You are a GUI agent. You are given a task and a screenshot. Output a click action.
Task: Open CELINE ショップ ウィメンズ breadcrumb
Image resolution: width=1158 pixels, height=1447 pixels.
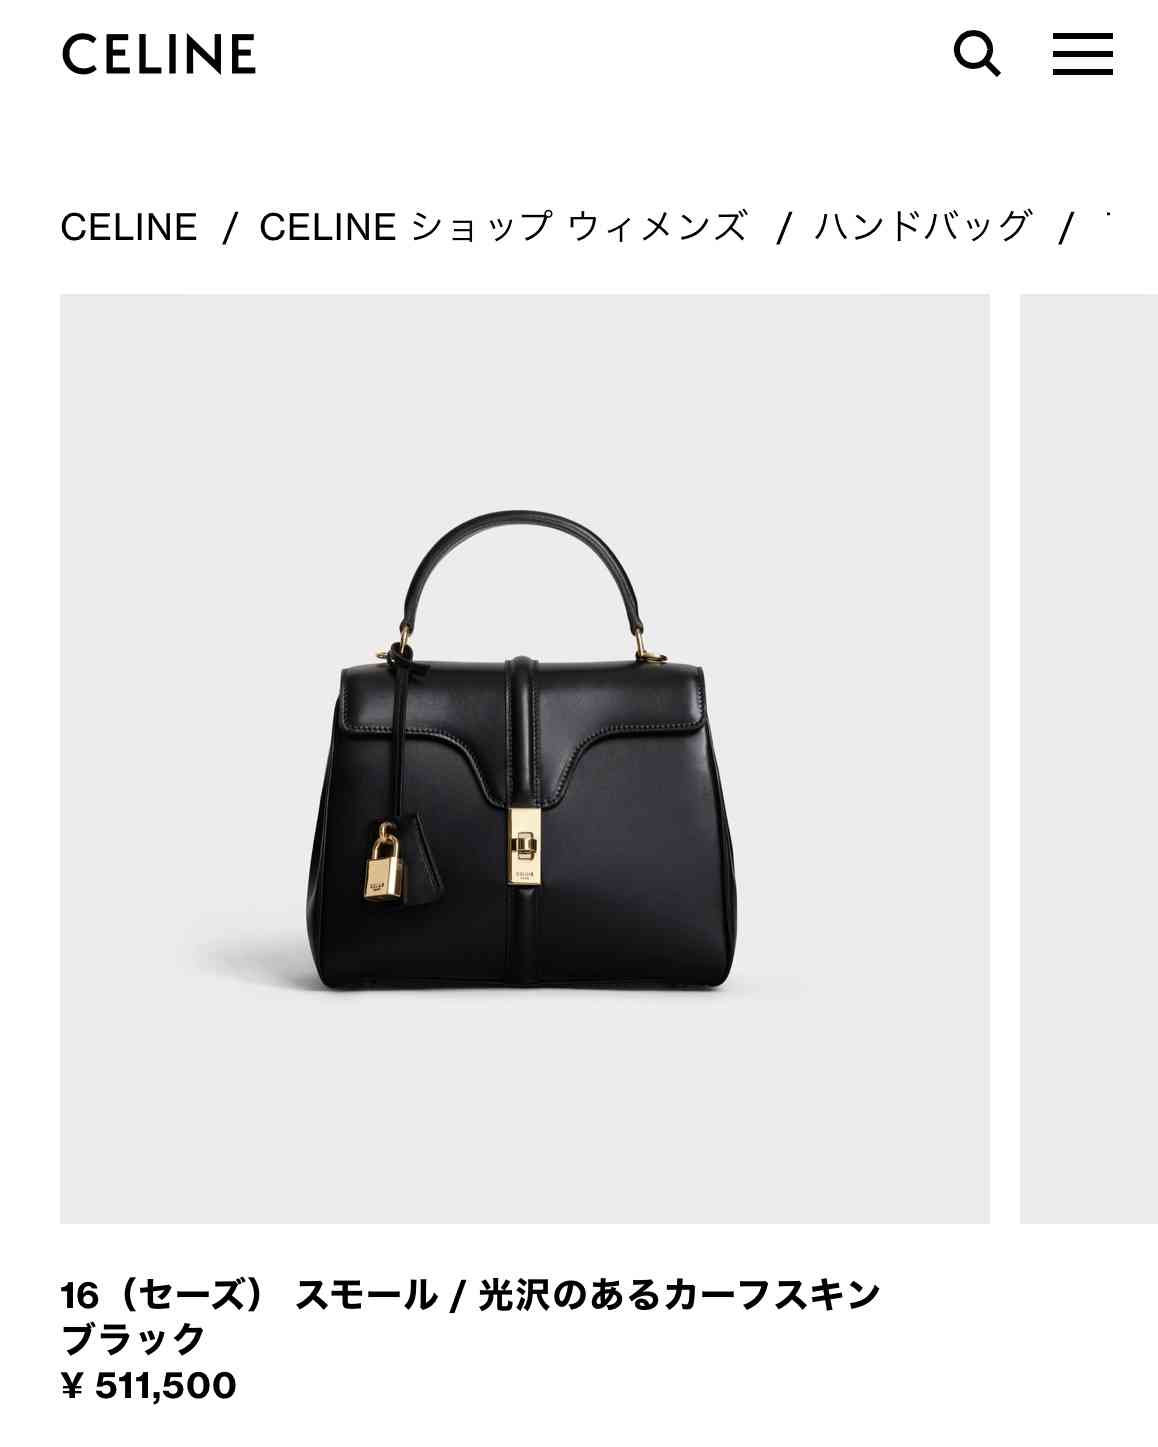(x=503, y=227)
